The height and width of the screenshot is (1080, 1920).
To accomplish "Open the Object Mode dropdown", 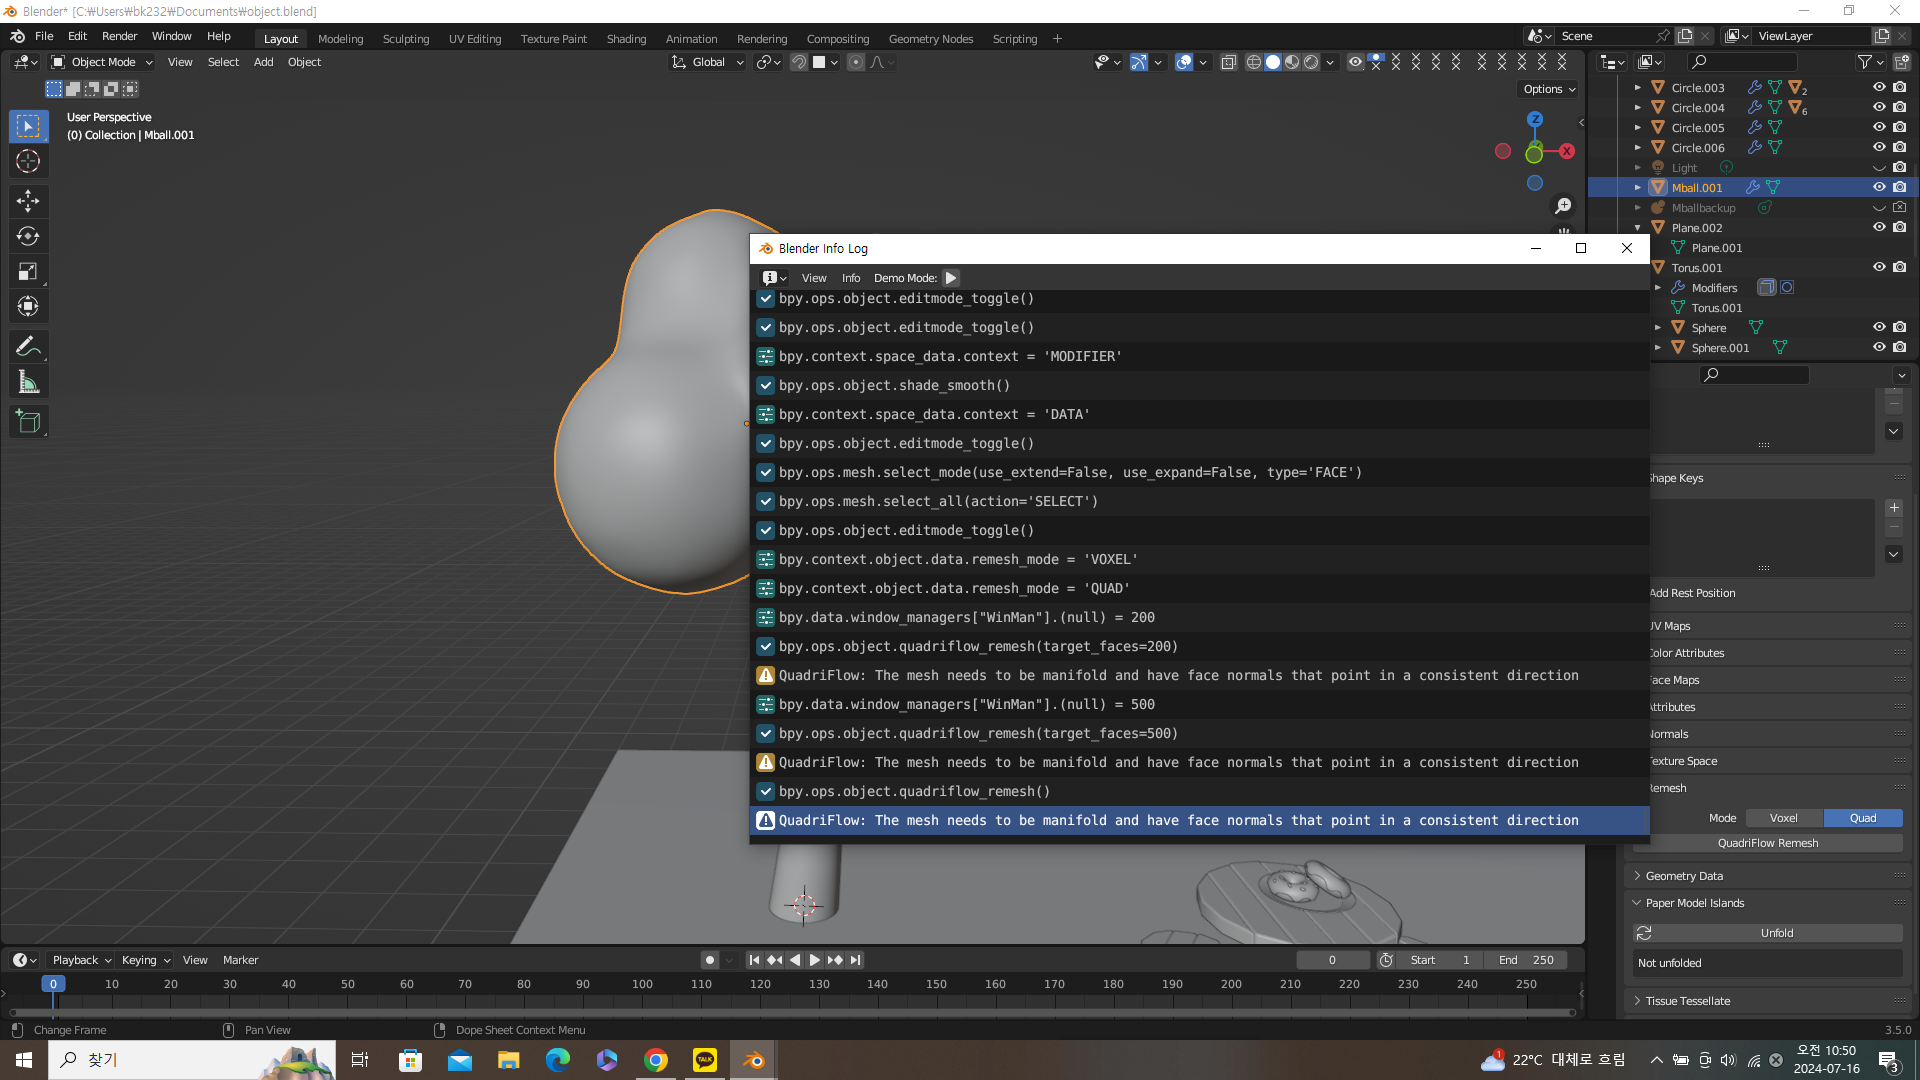I will coord(103,62).
